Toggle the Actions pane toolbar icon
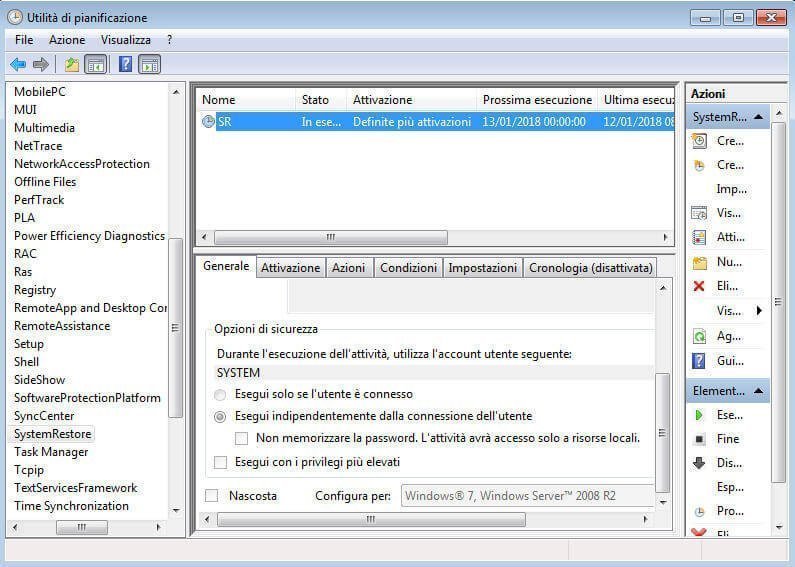This screenshot has width=795, height=567. pyautogui.click(x=150, y=64)
